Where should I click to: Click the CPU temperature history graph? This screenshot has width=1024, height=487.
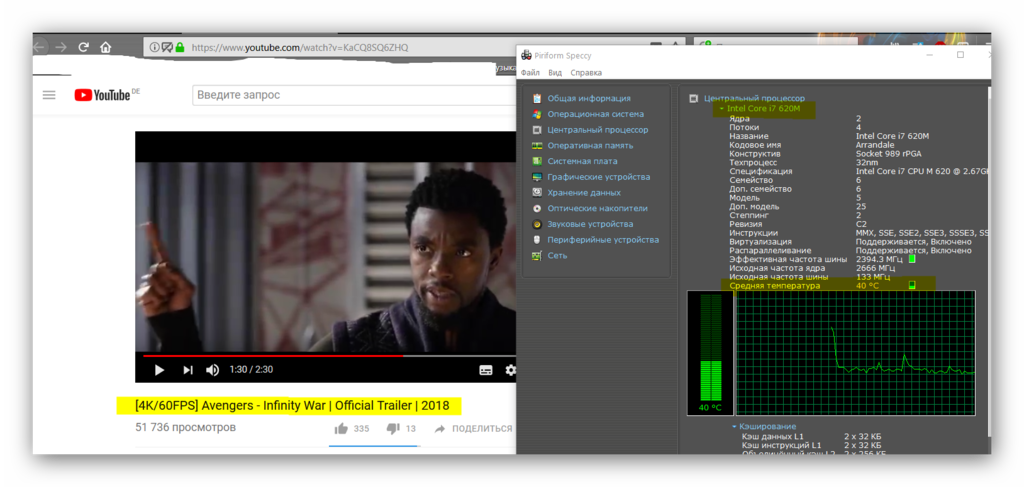[856, 353]
